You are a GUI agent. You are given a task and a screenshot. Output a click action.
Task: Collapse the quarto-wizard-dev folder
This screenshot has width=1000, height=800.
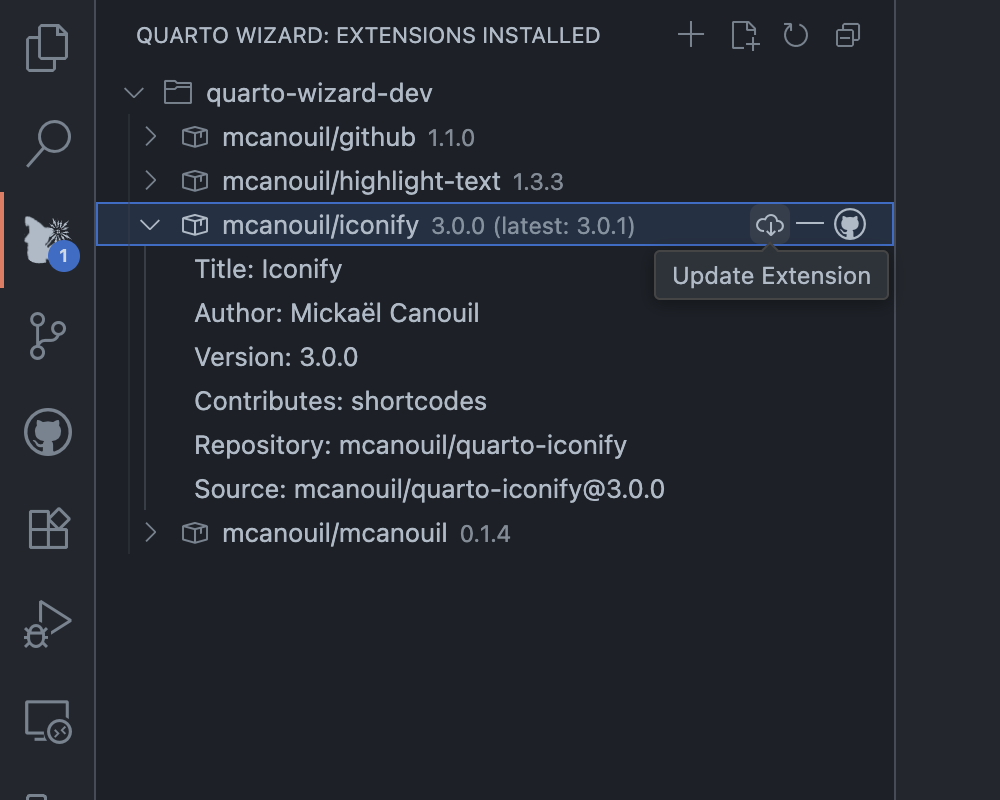point(133,92)
